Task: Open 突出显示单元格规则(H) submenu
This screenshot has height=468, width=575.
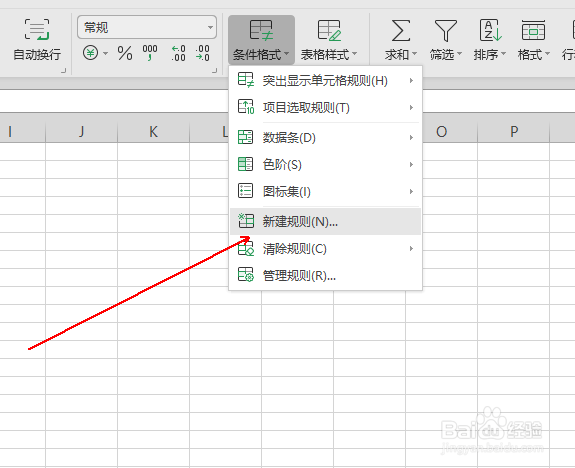Action: pos(325,80)
